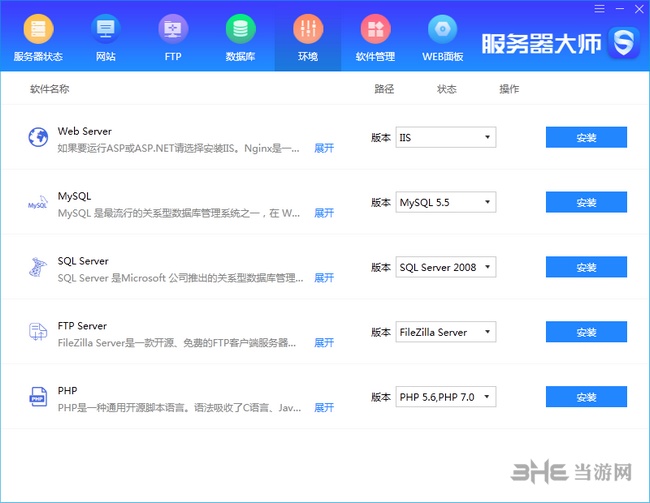Open the WEB面板 panel icon
The height and width of the screenshot is (503, 650).
442,29
